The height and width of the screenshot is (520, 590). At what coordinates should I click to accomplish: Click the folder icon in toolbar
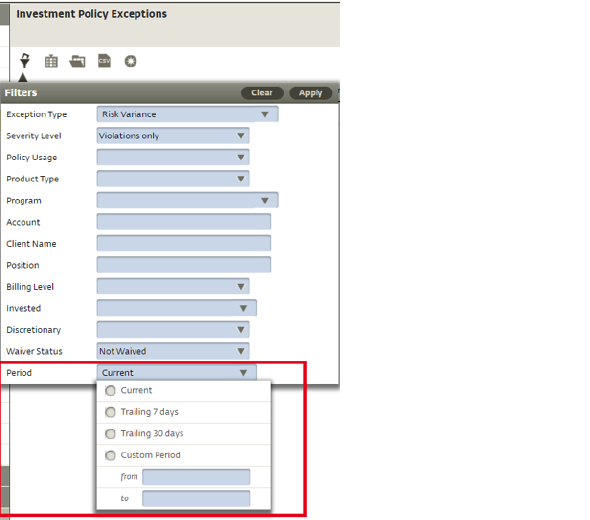tap(78, 61)
